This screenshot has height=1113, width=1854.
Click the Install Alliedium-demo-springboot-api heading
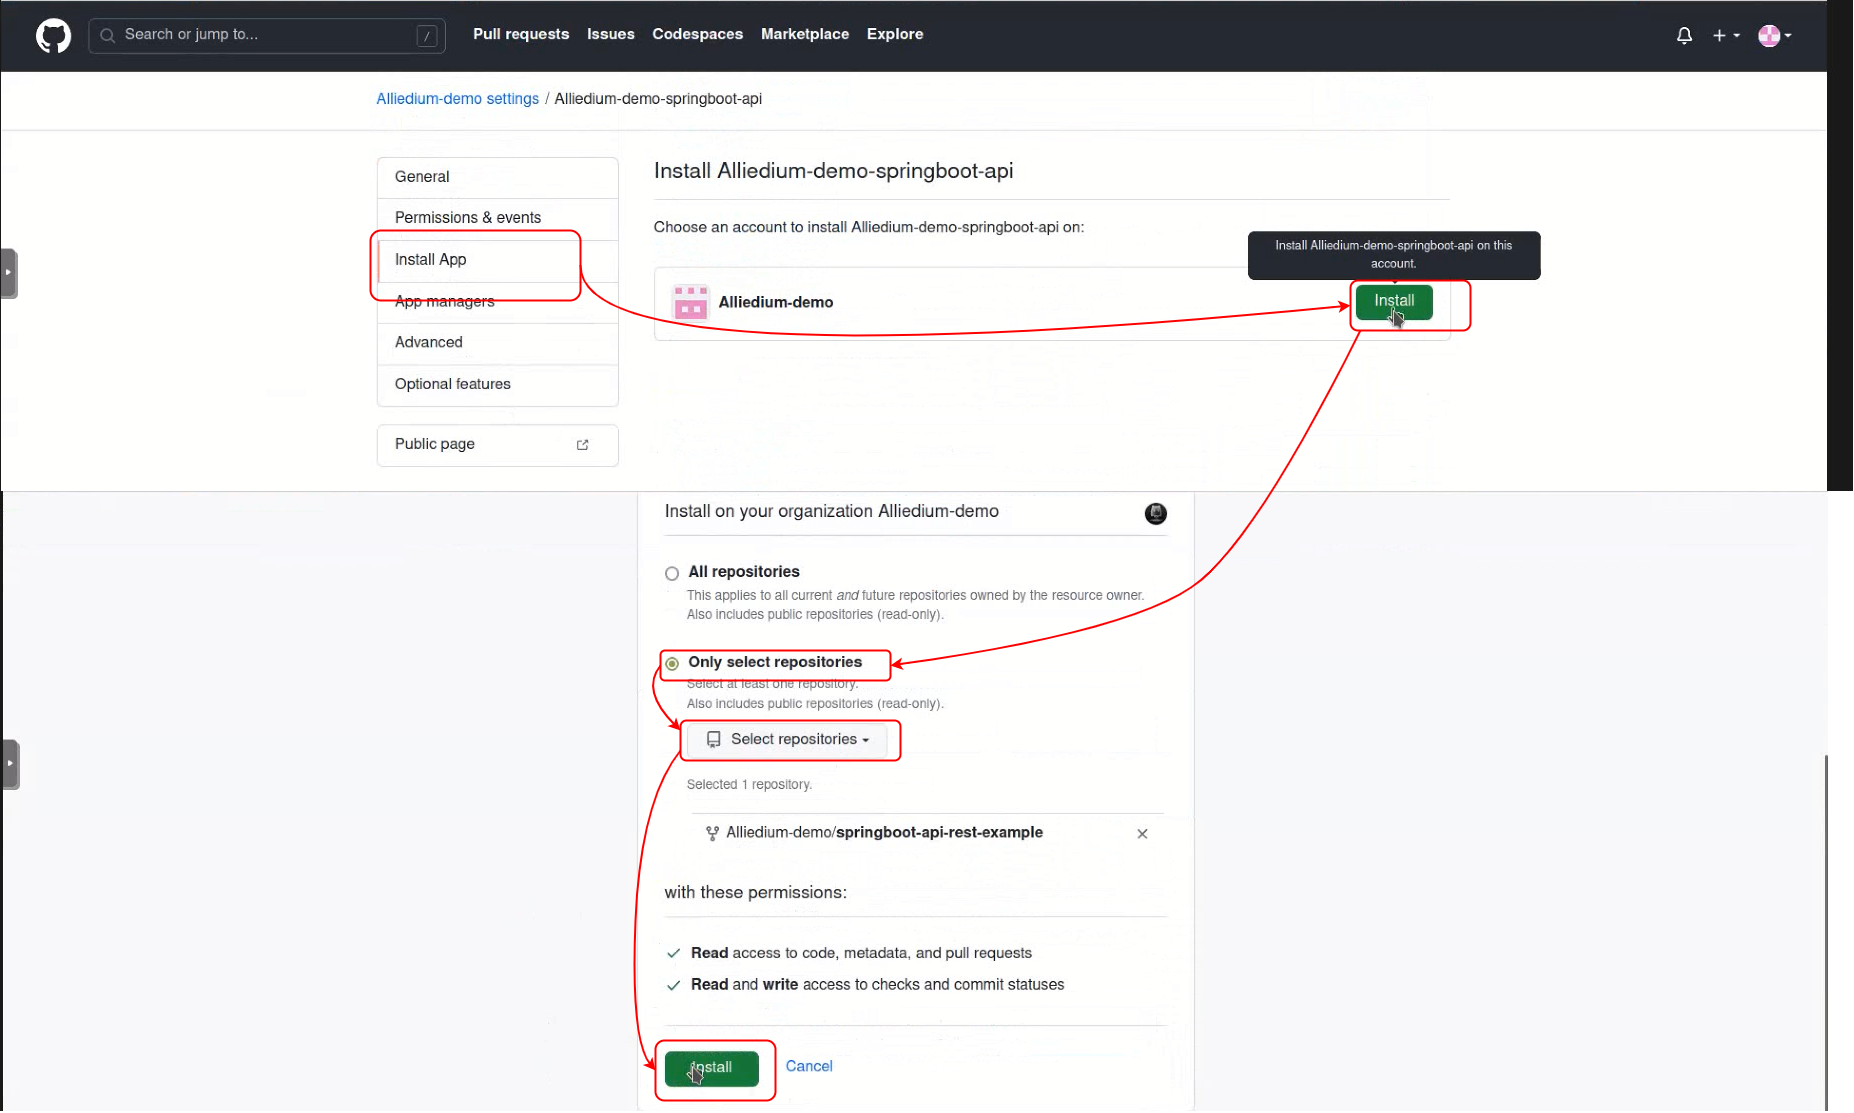(833, 171)
